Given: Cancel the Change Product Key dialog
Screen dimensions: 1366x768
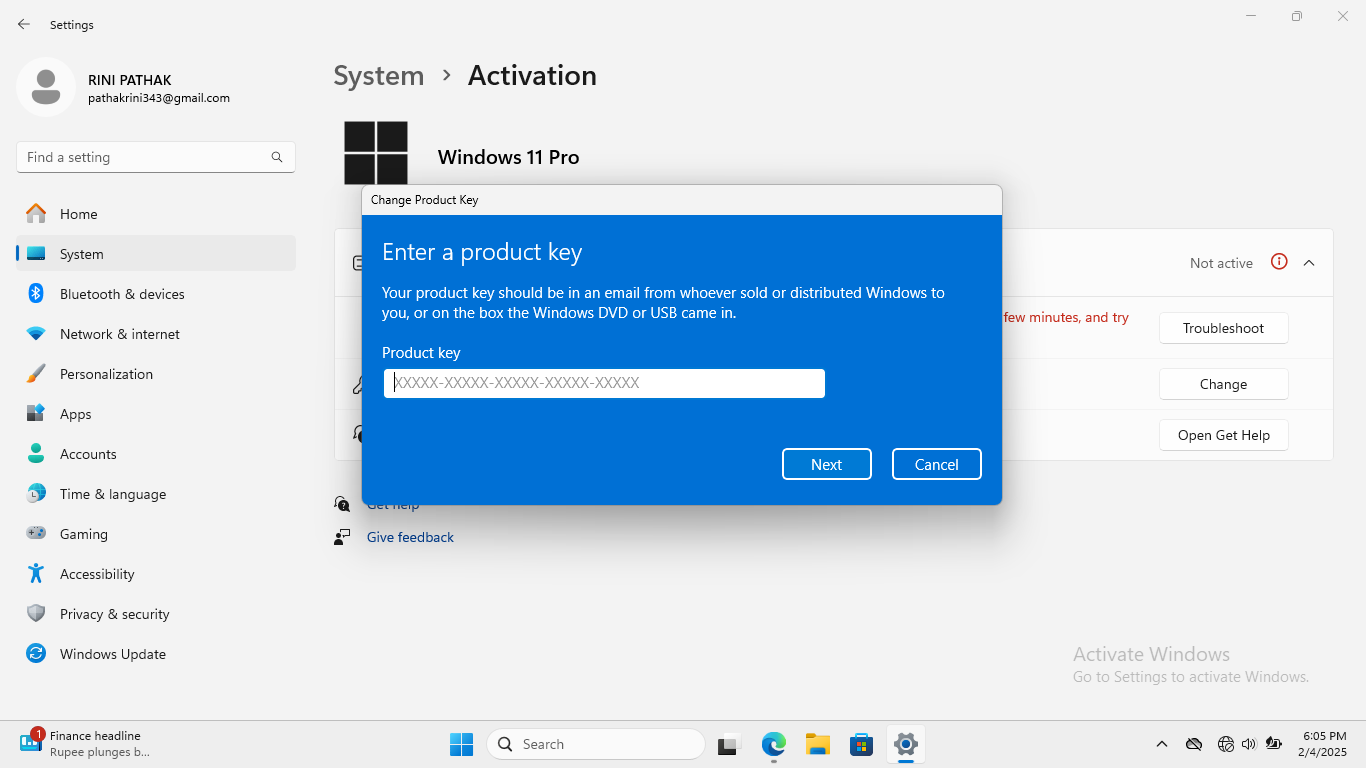Looking at the screenshot, I should 937,464.
